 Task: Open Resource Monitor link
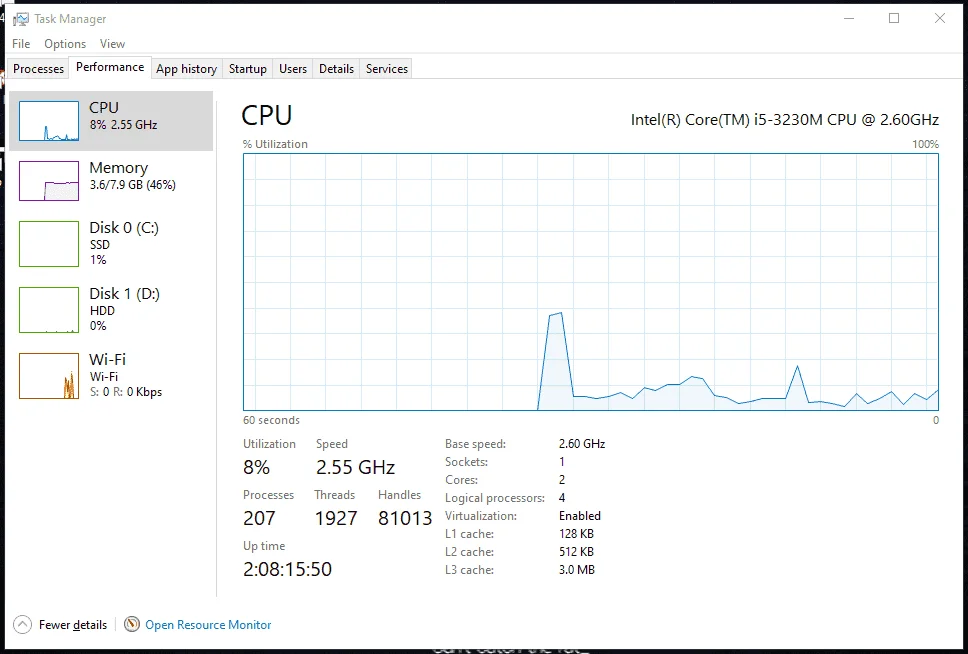pyautogui.click(x=208, y=625)
